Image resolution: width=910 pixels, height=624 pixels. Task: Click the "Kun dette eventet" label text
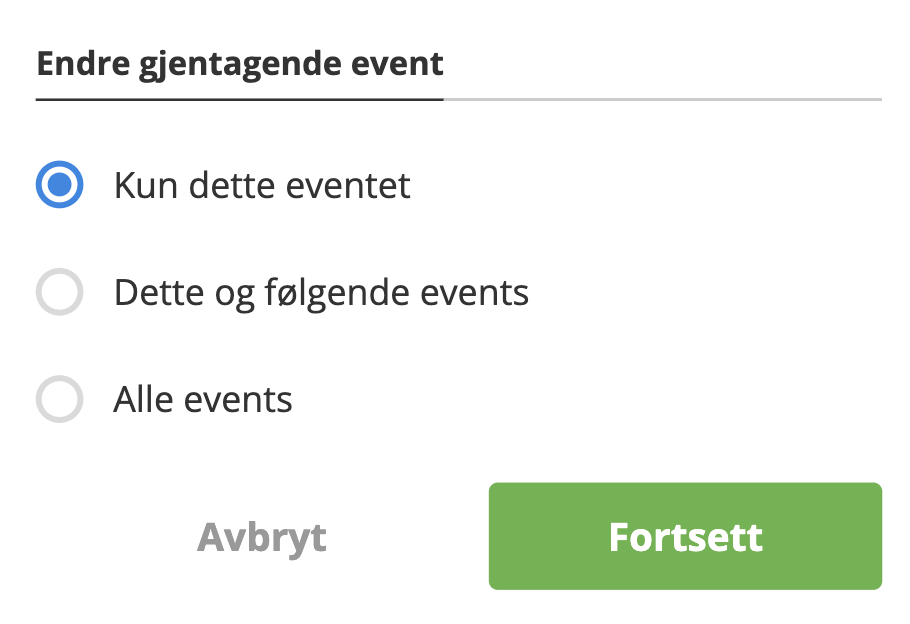click(262, 186)
